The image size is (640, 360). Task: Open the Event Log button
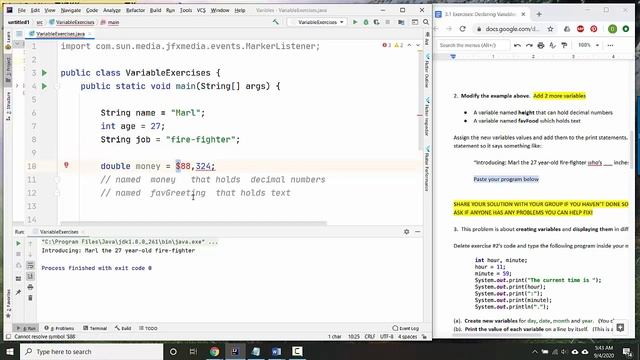405,328
